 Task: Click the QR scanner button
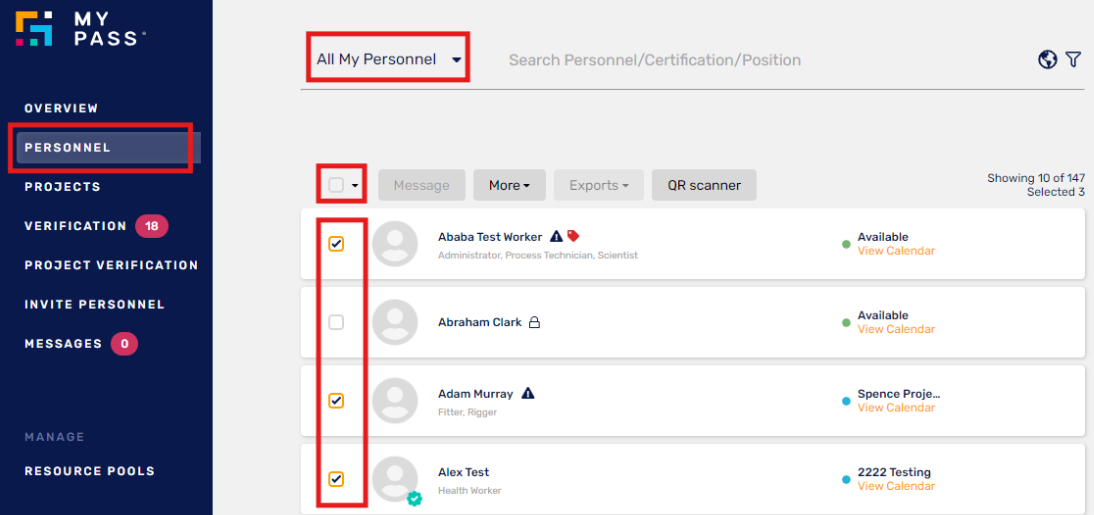click(x=704, y=185)
